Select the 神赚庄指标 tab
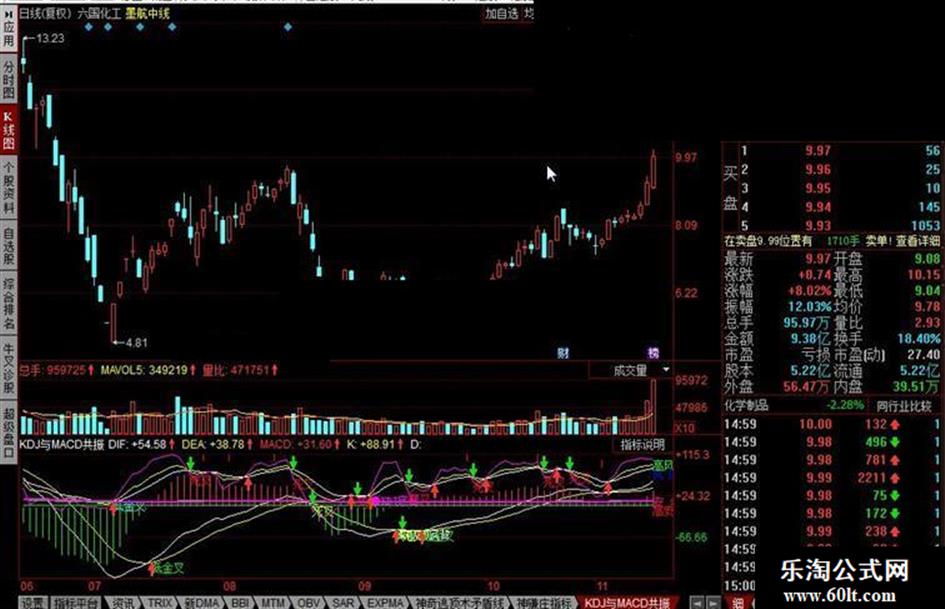945x609 pixels. pos(545,602)
